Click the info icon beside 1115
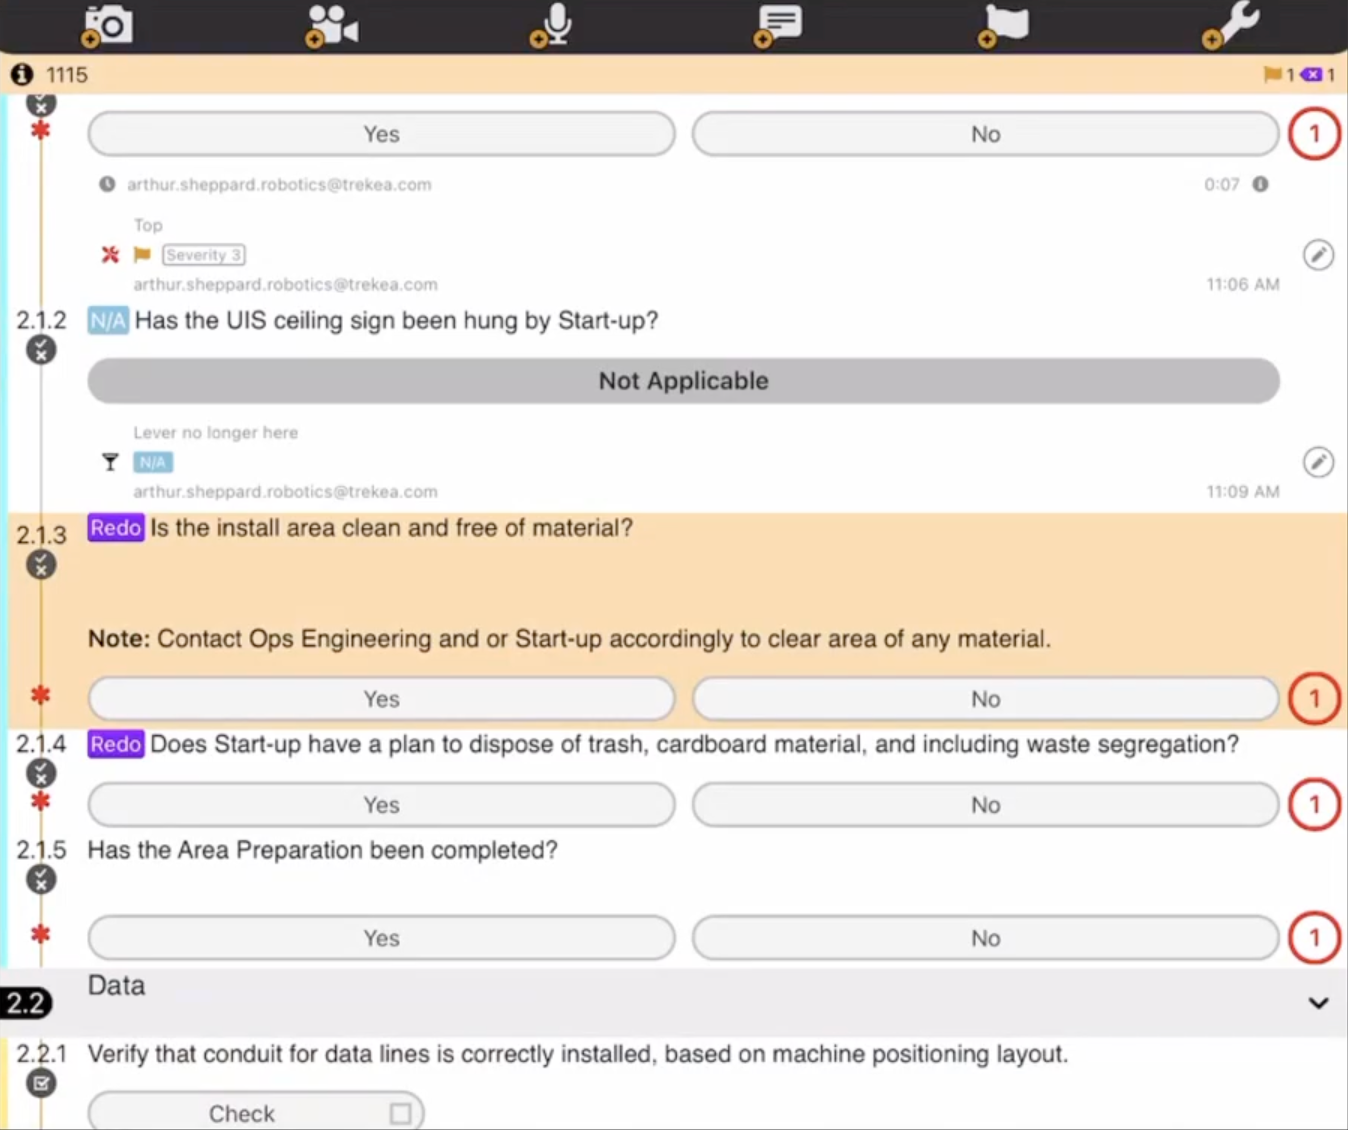Screen dimensions: 1348x1130 tap(22, 75)
